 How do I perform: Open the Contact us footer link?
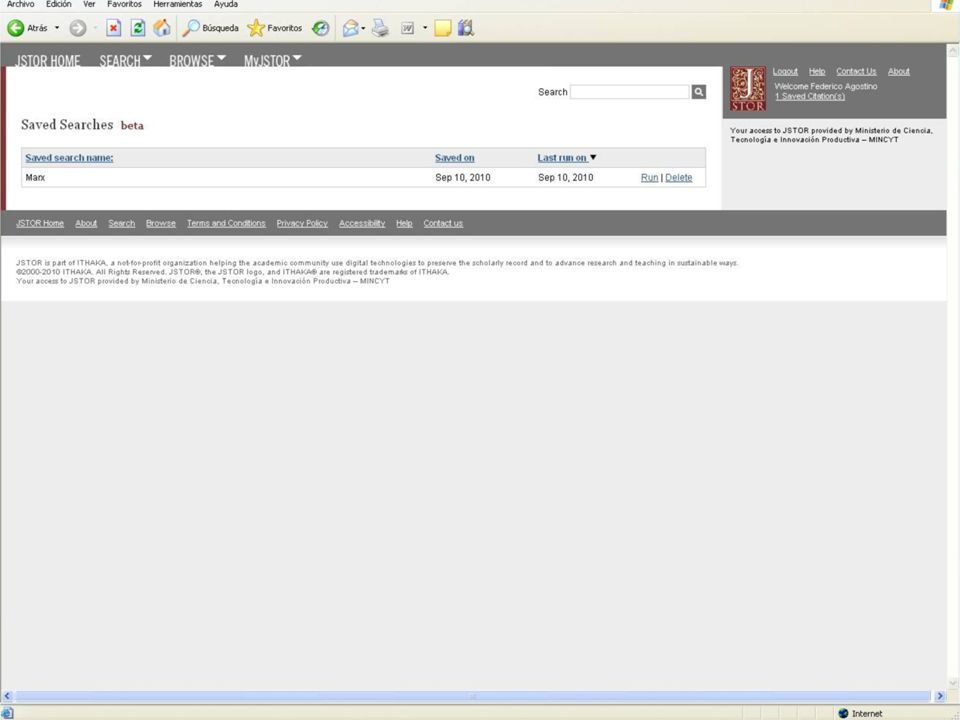coord(443,223)
